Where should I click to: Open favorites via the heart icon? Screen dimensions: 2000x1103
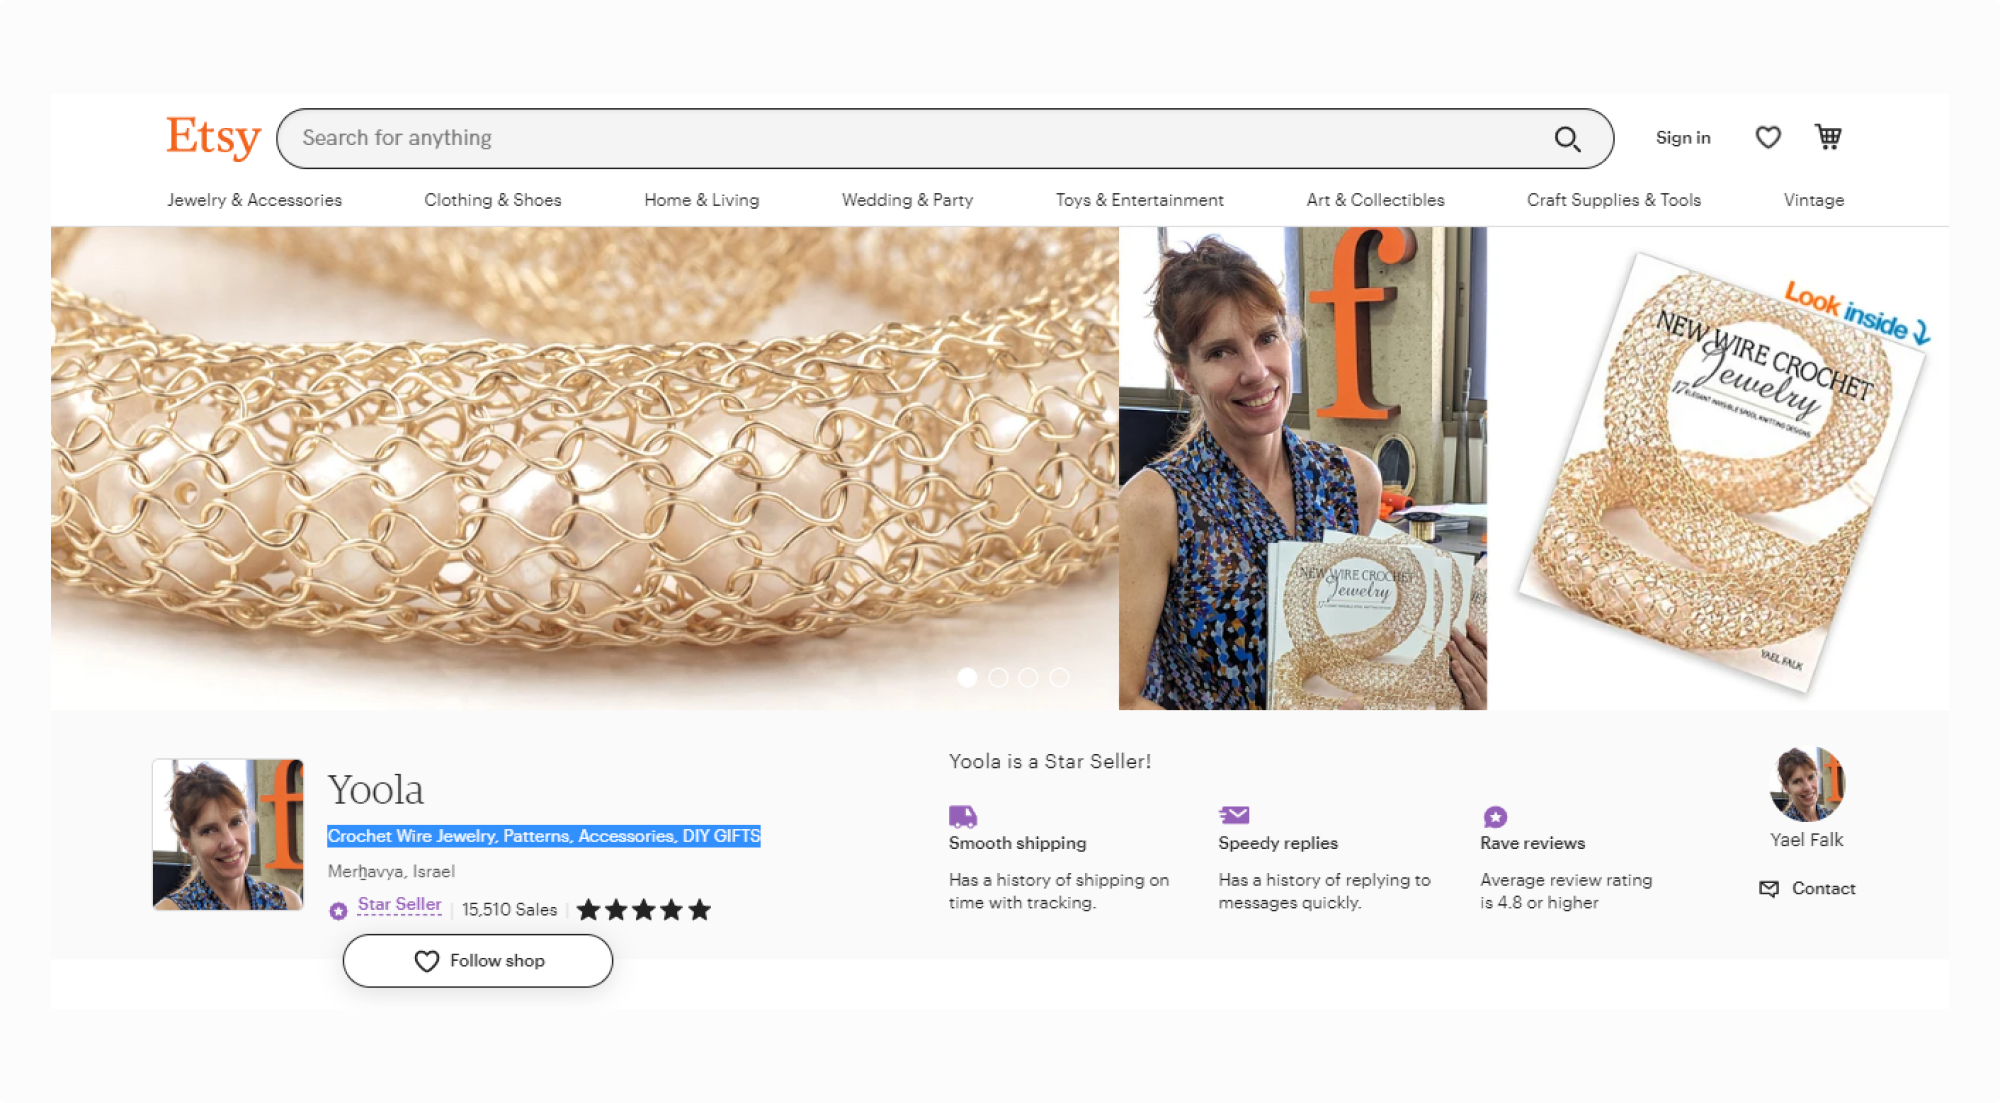(1768, 137)
